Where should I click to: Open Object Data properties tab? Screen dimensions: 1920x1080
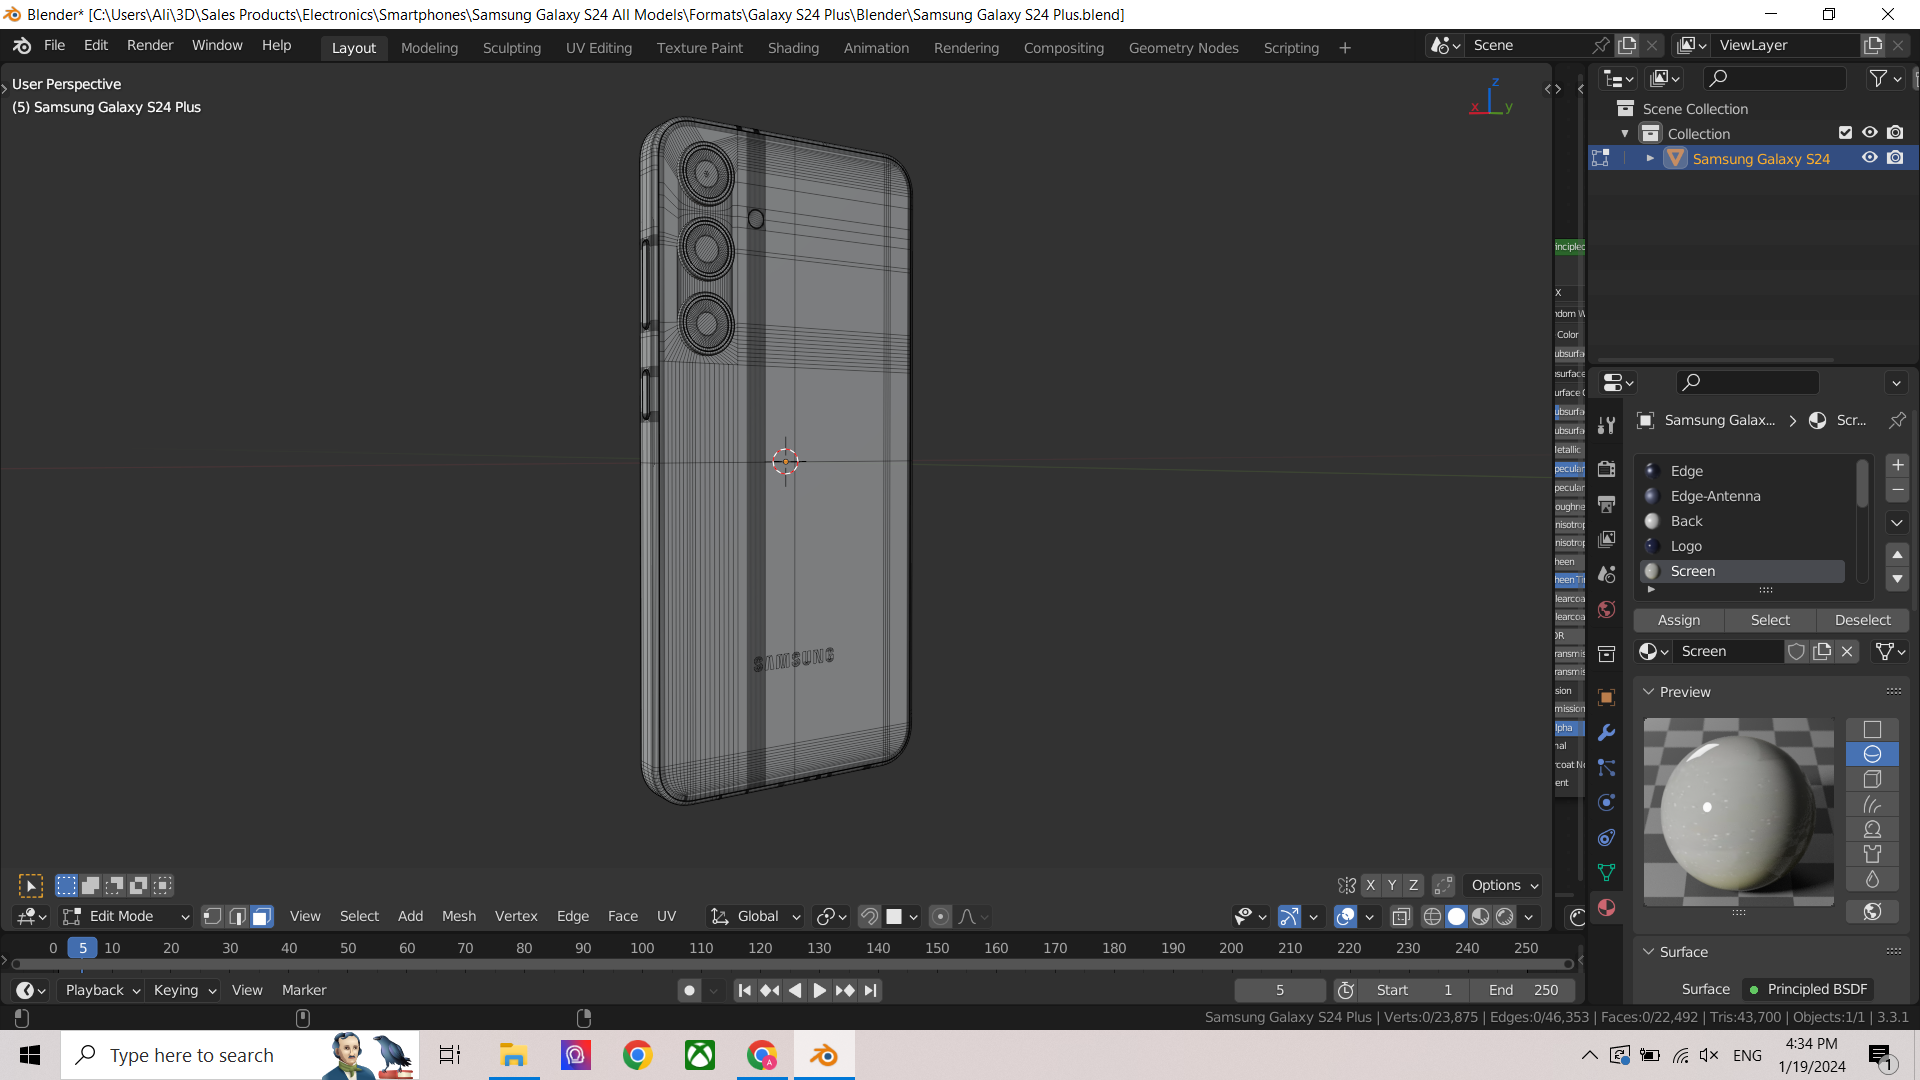click(1607, 872)
